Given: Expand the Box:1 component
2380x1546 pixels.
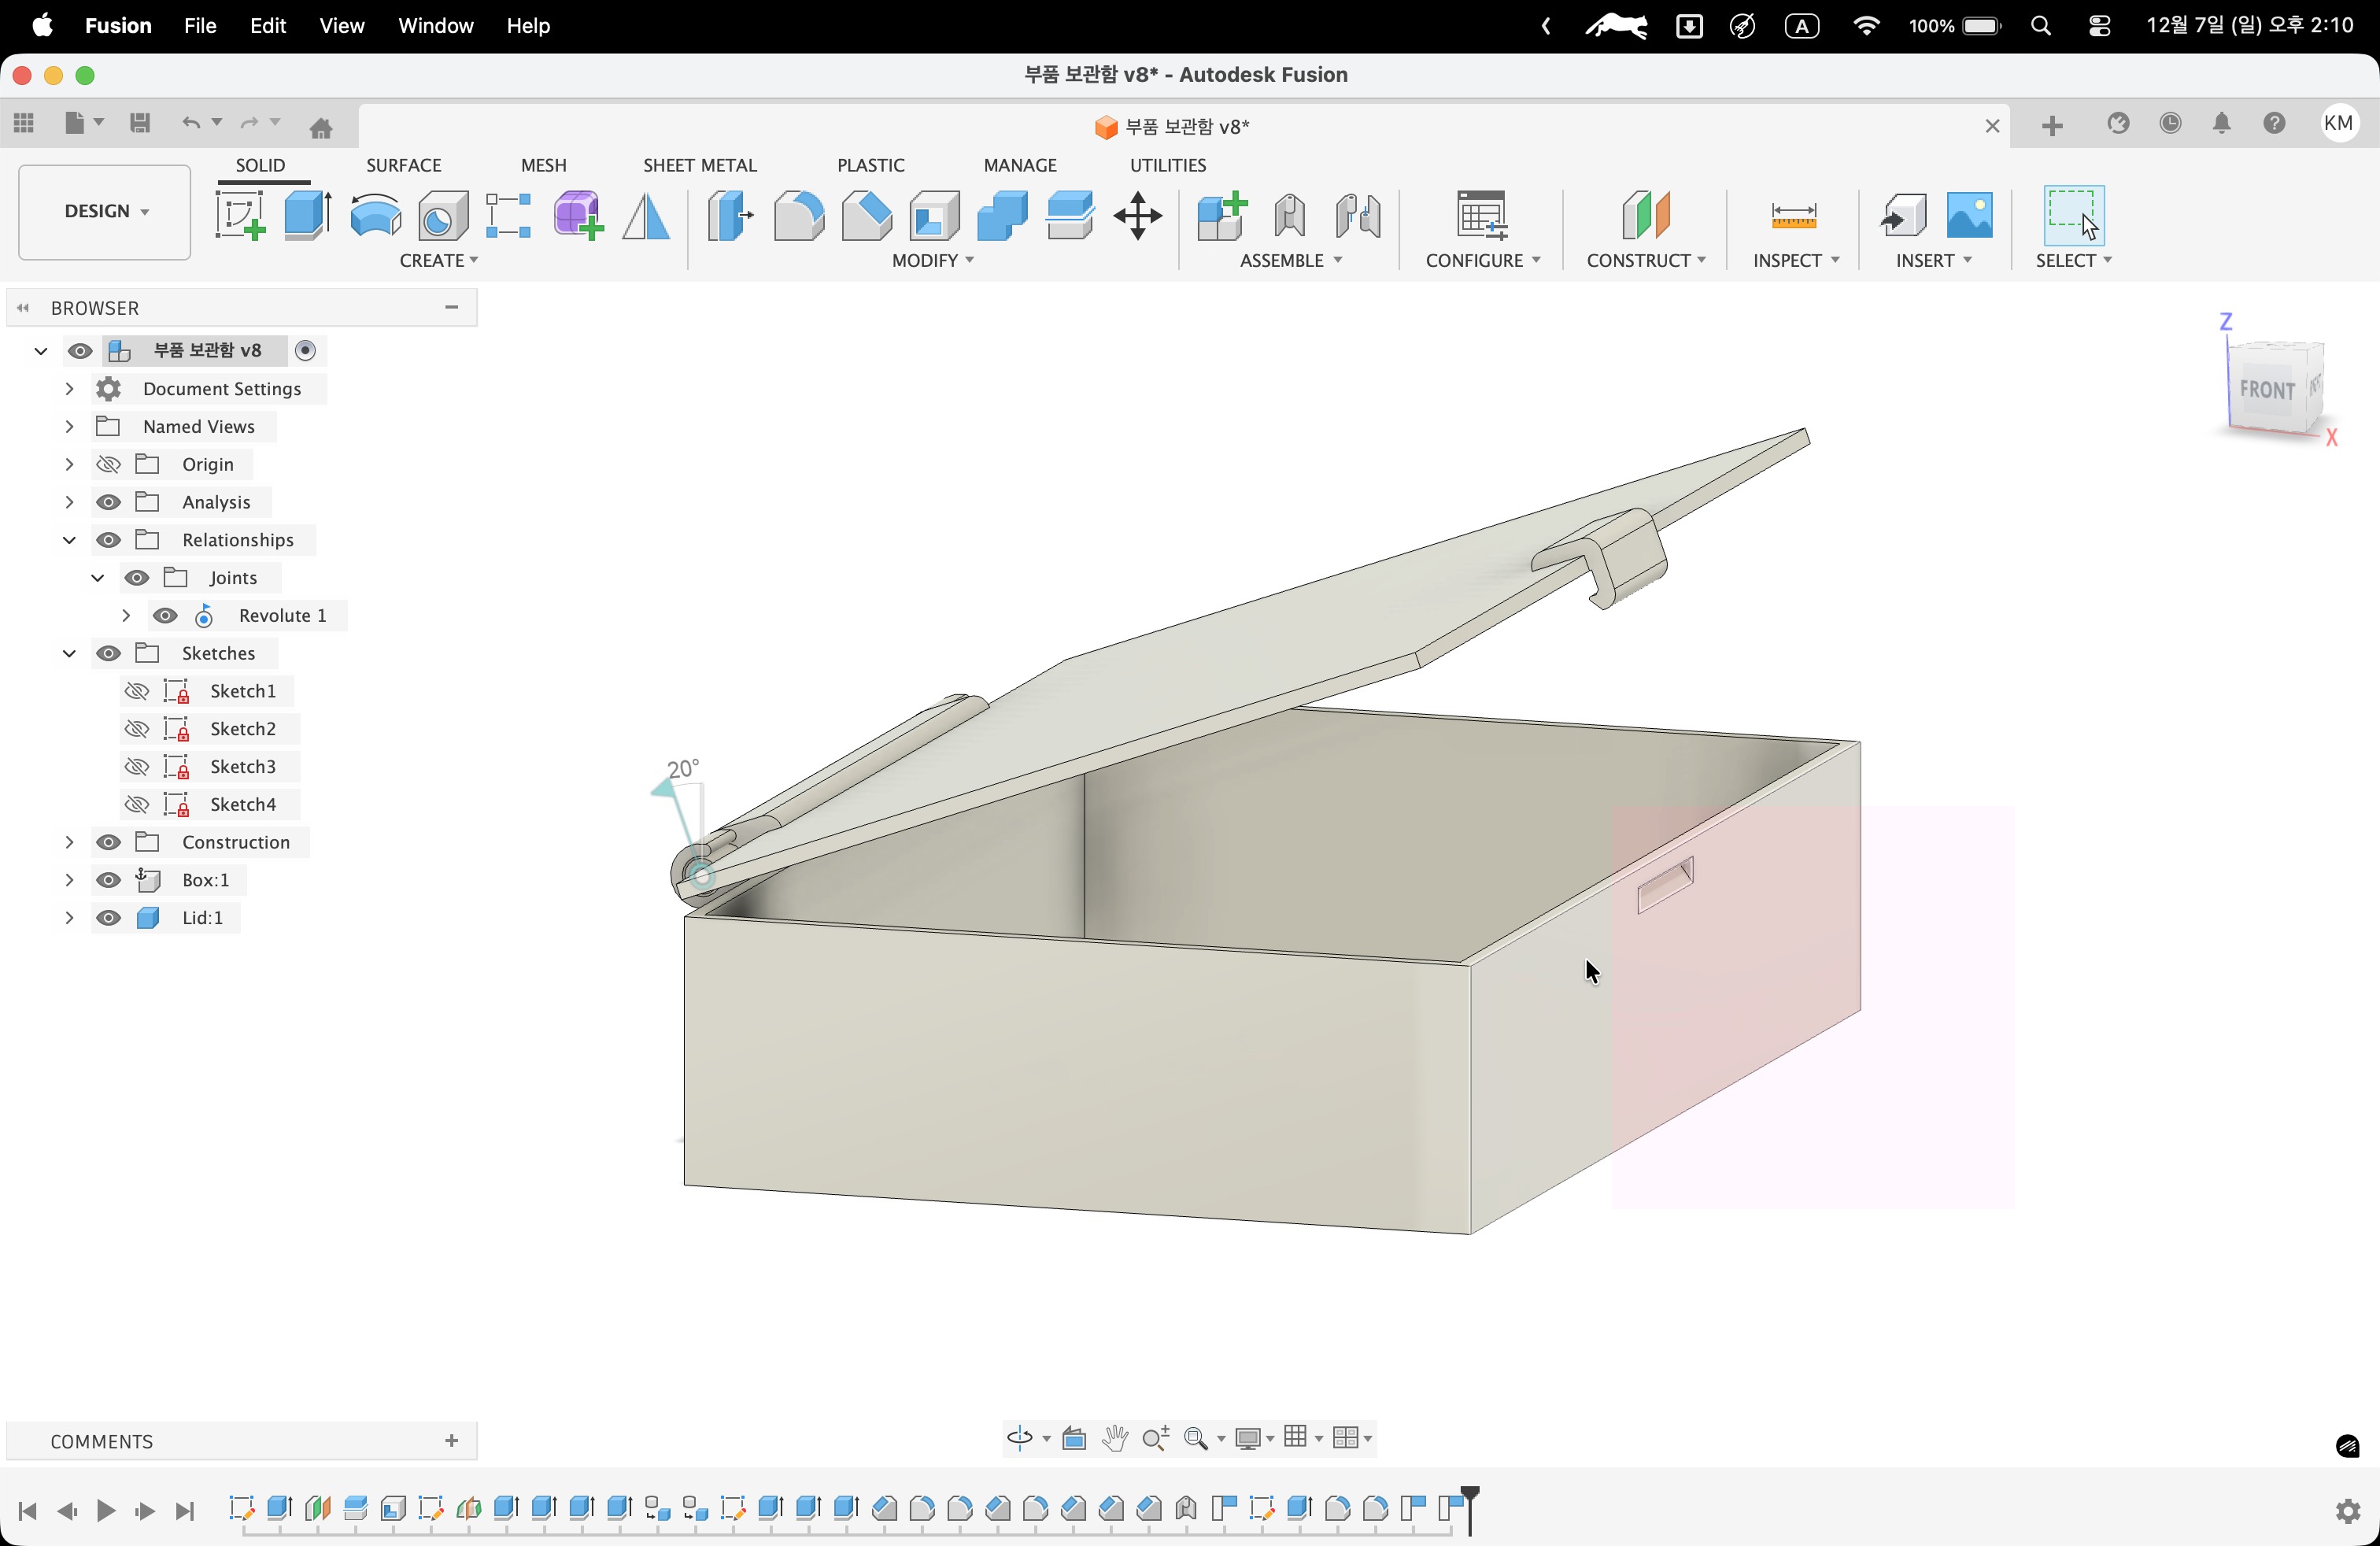Looking at the screenshot, I should coord(69,880).
